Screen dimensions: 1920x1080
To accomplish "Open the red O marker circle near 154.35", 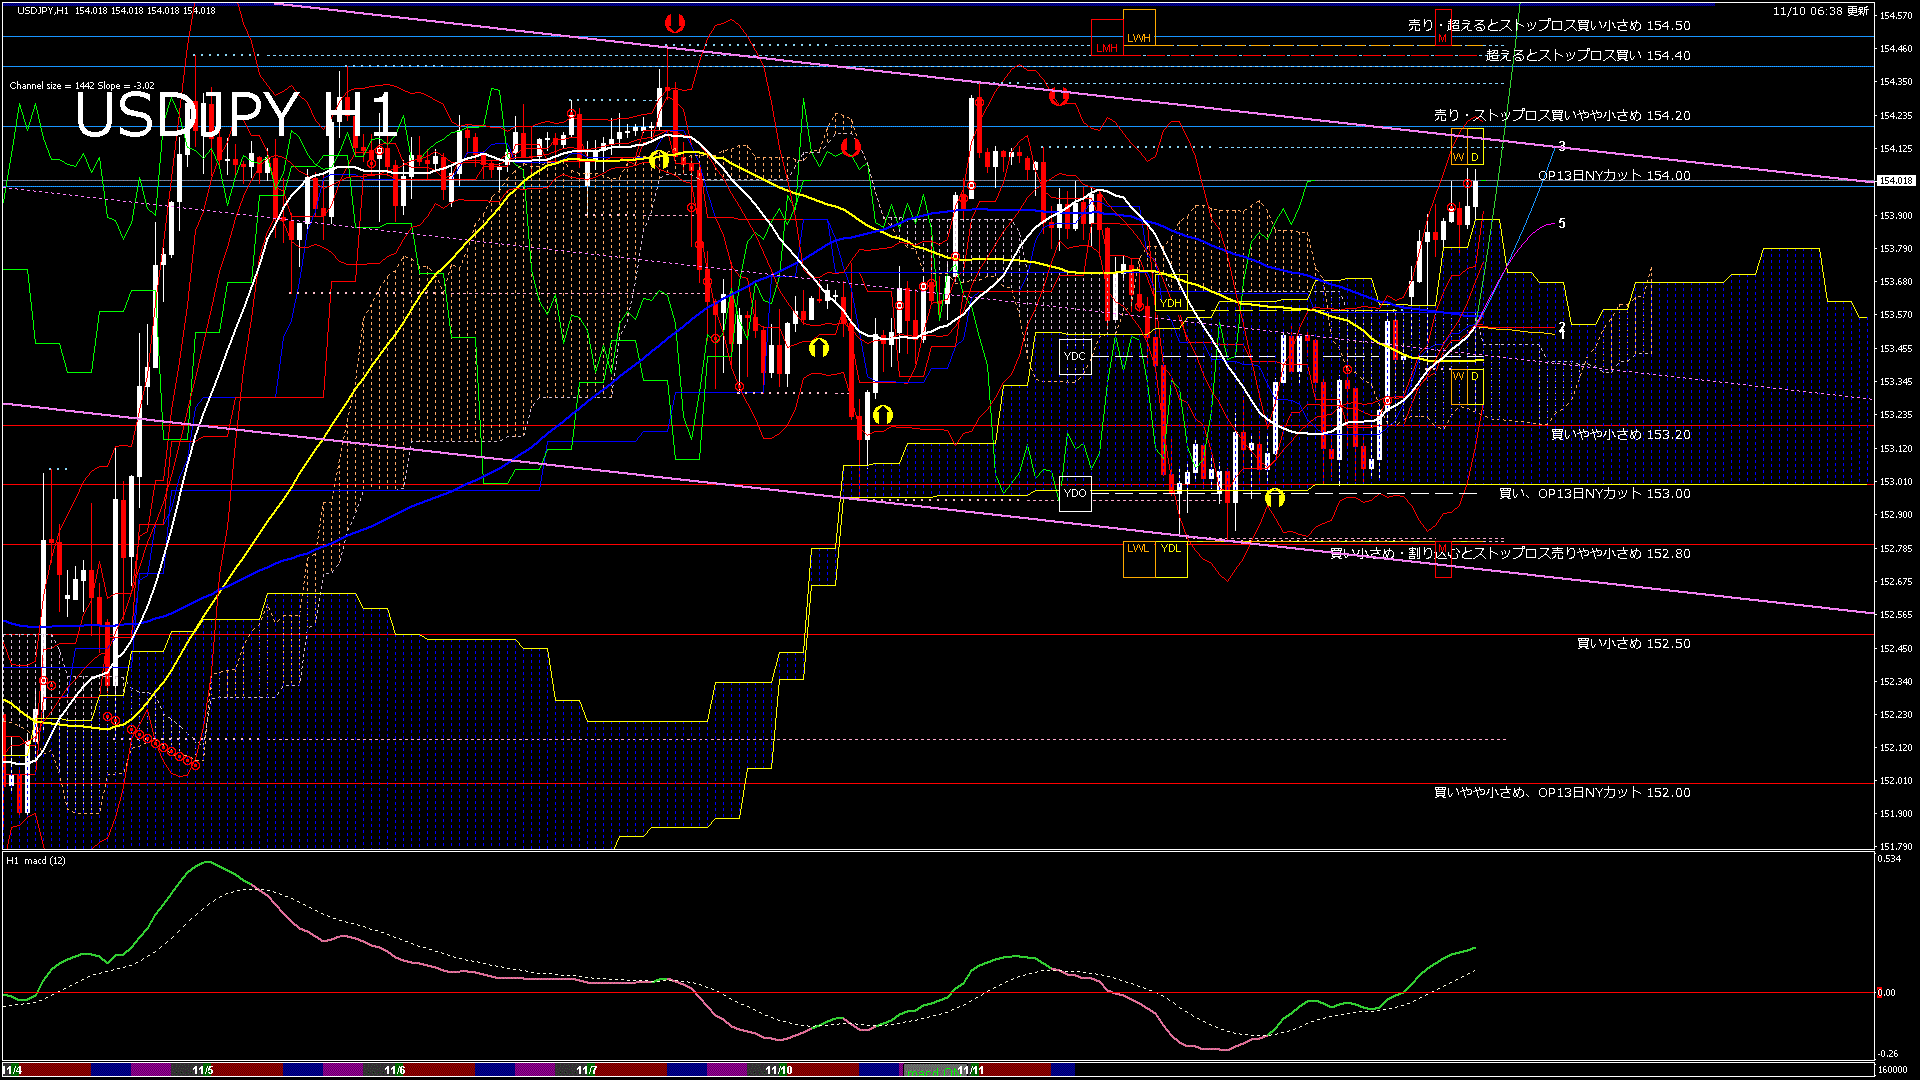I will [1060, 98].
